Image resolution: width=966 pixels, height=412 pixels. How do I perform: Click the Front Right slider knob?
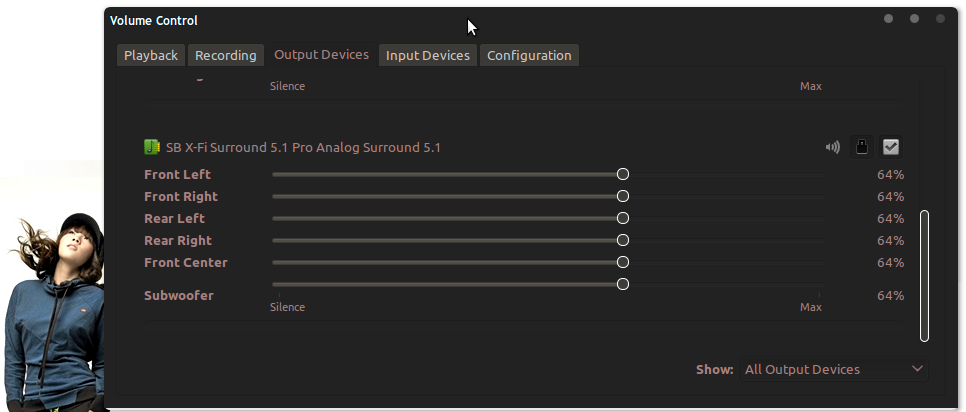(623, 196)
